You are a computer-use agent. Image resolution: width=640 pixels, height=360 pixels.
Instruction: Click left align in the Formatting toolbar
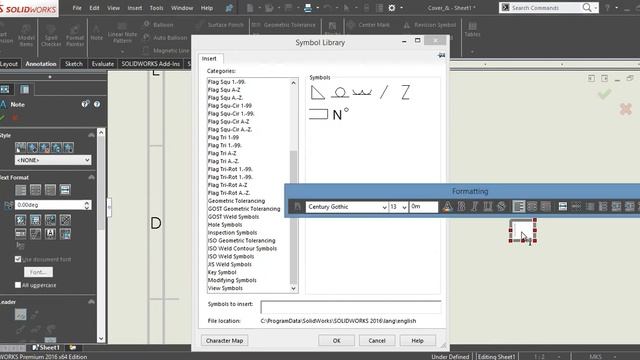518,207
